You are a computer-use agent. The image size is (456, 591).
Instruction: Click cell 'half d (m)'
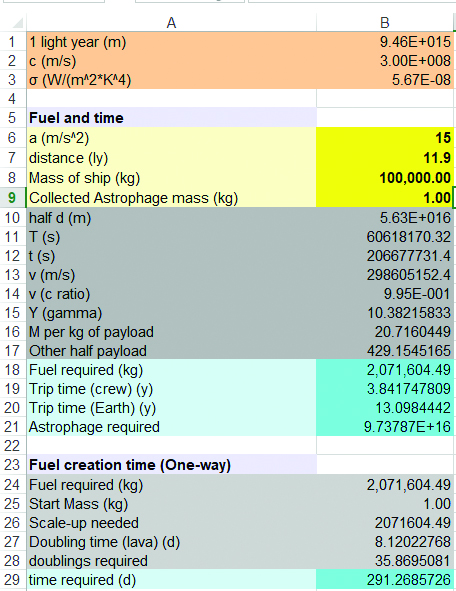(x=171, y=217)
